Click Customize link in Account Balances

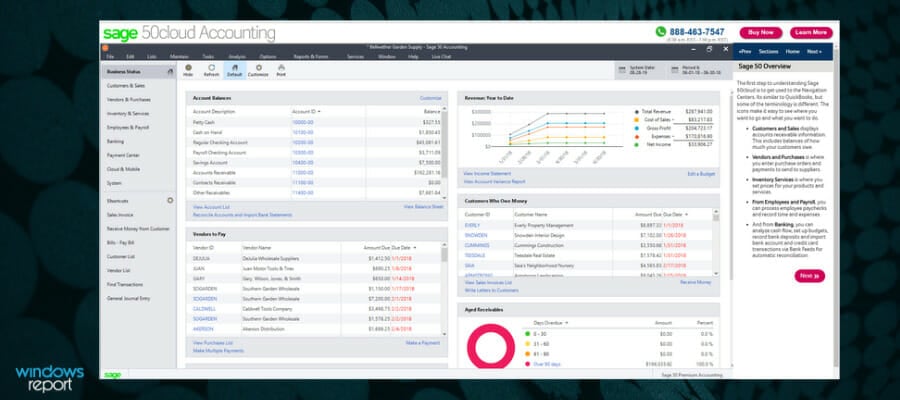pos(430,98)
